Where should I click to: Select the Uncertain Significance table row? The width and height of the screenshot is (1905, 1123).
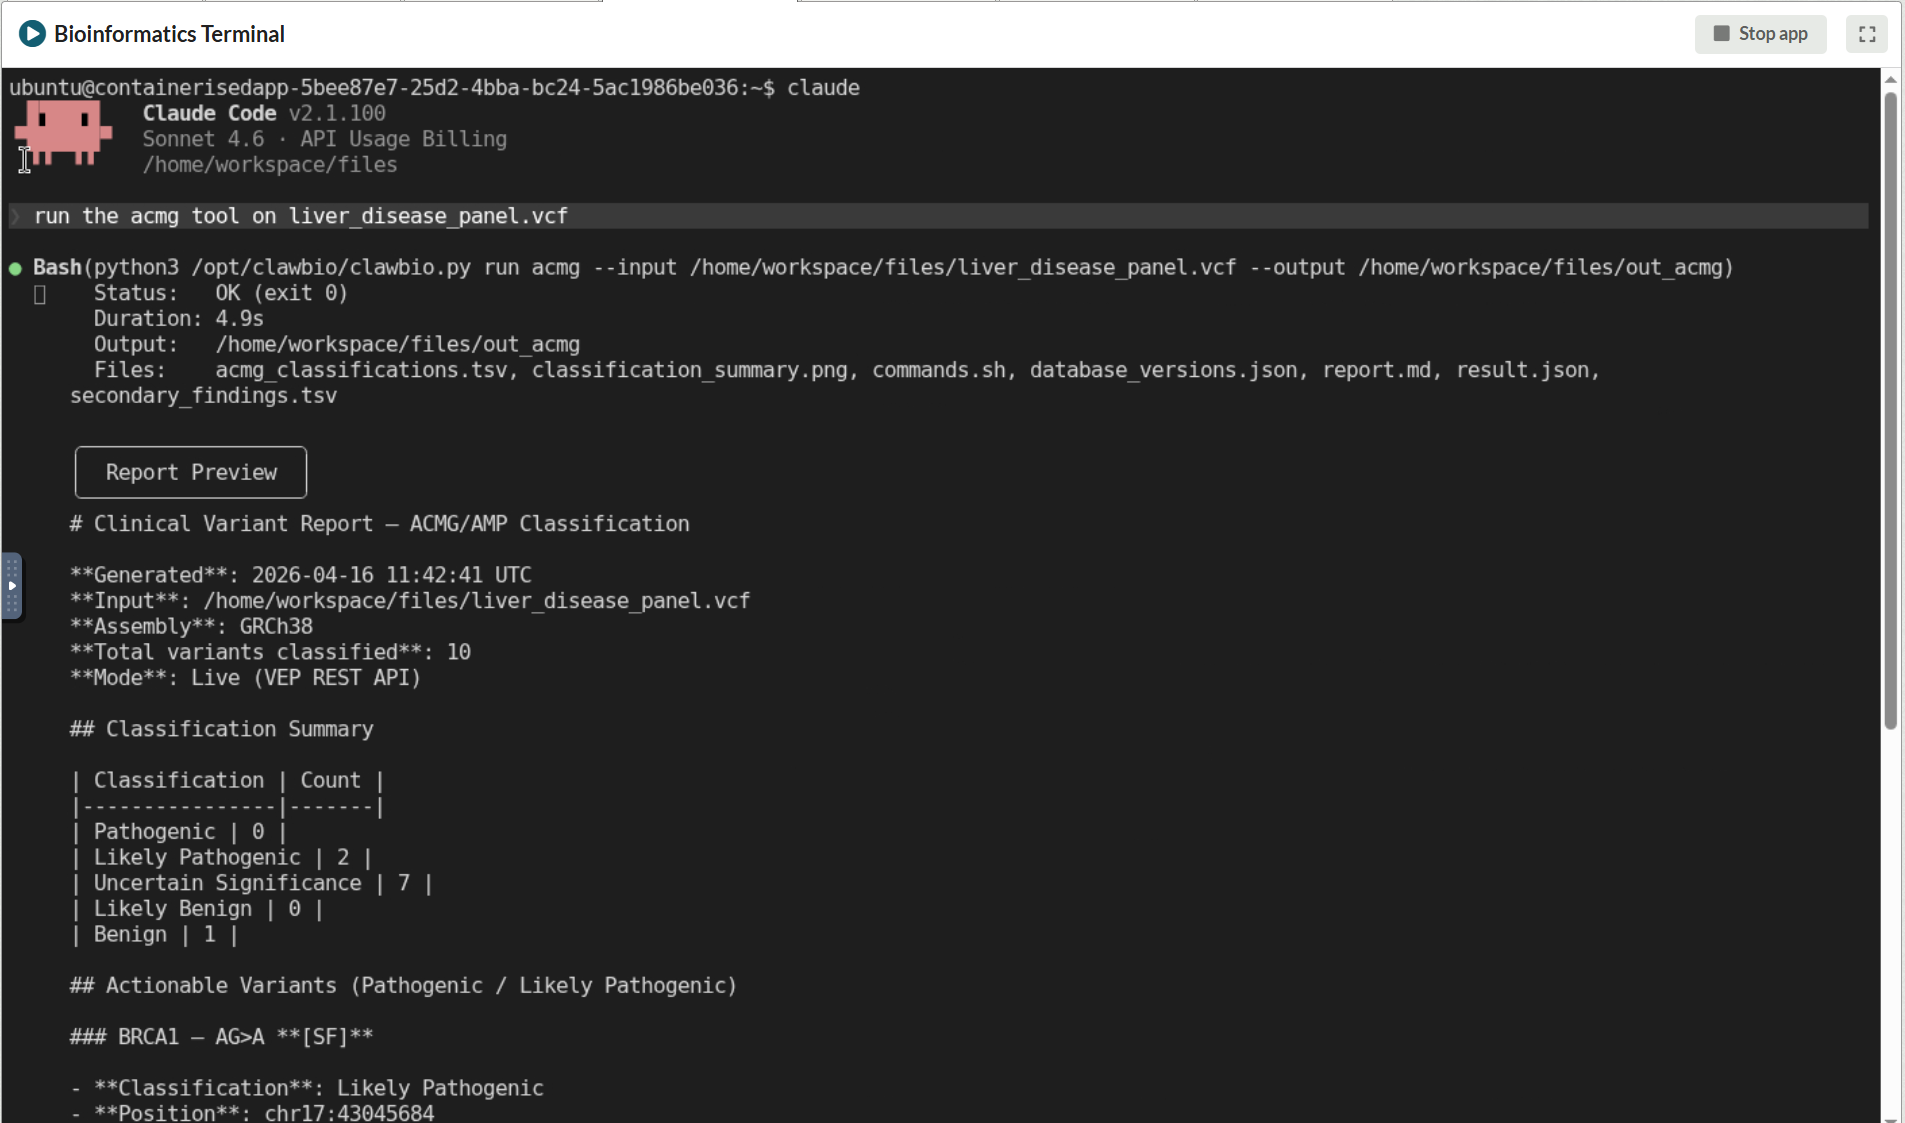251,883
